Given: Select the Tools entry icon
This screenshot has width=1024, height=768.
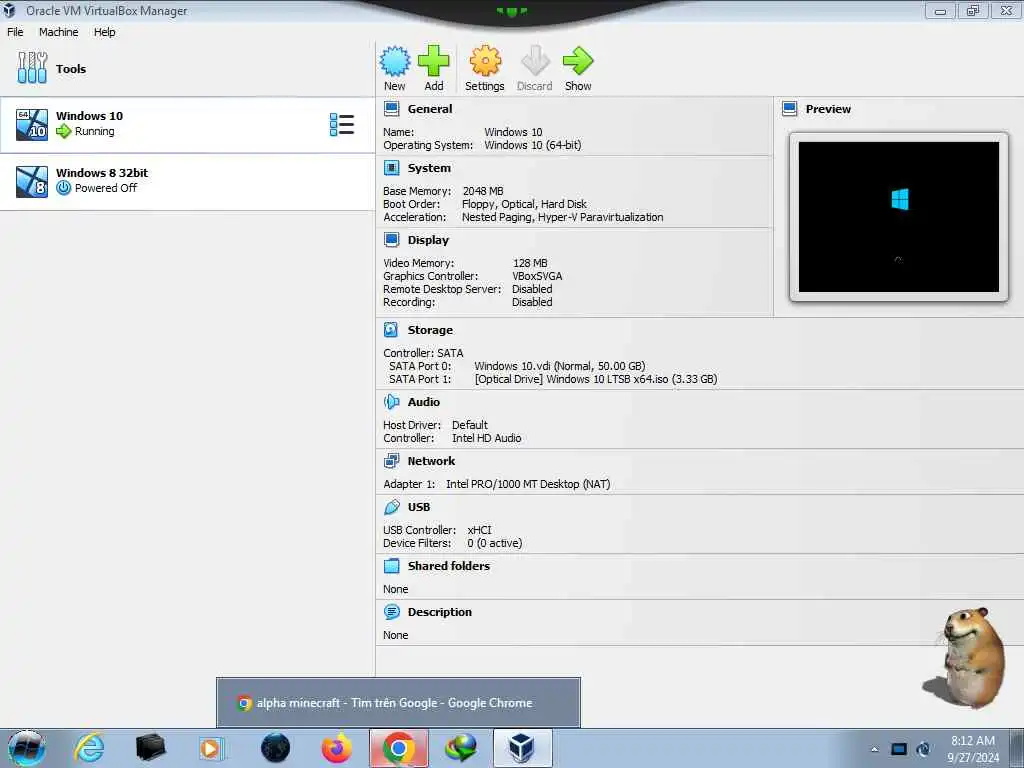Looking at the screenshot, I should (x=32, y=68).
